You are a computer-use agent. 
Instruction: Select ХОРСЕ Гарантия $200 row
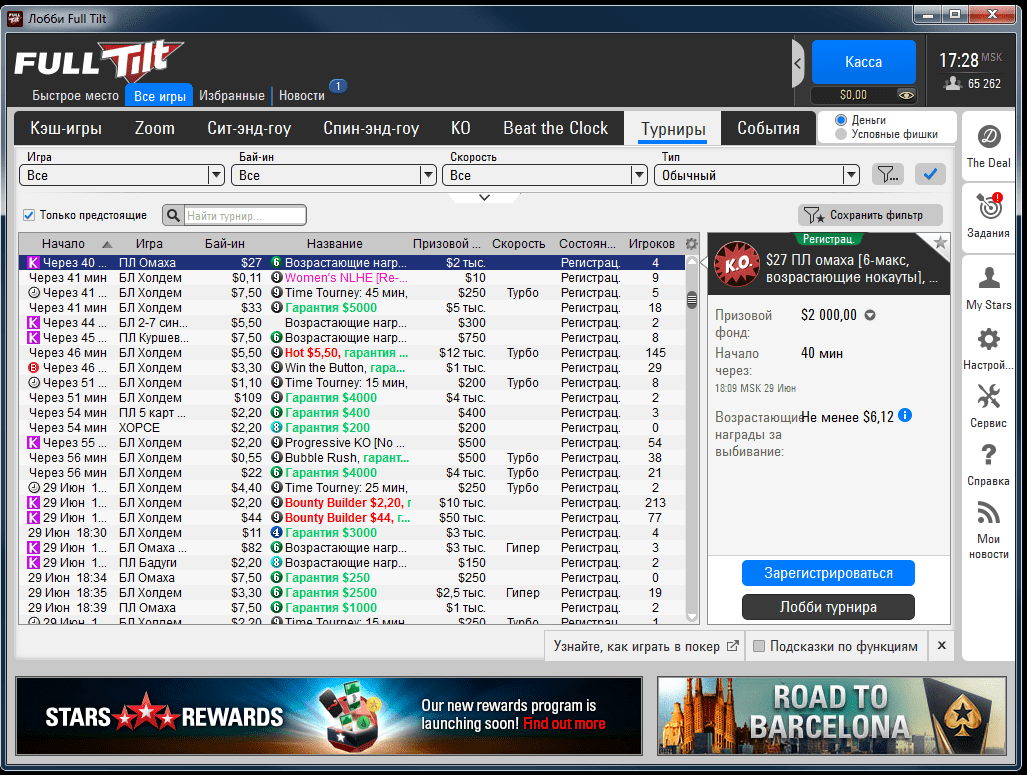pyautogui.click(x=352, y=428)
